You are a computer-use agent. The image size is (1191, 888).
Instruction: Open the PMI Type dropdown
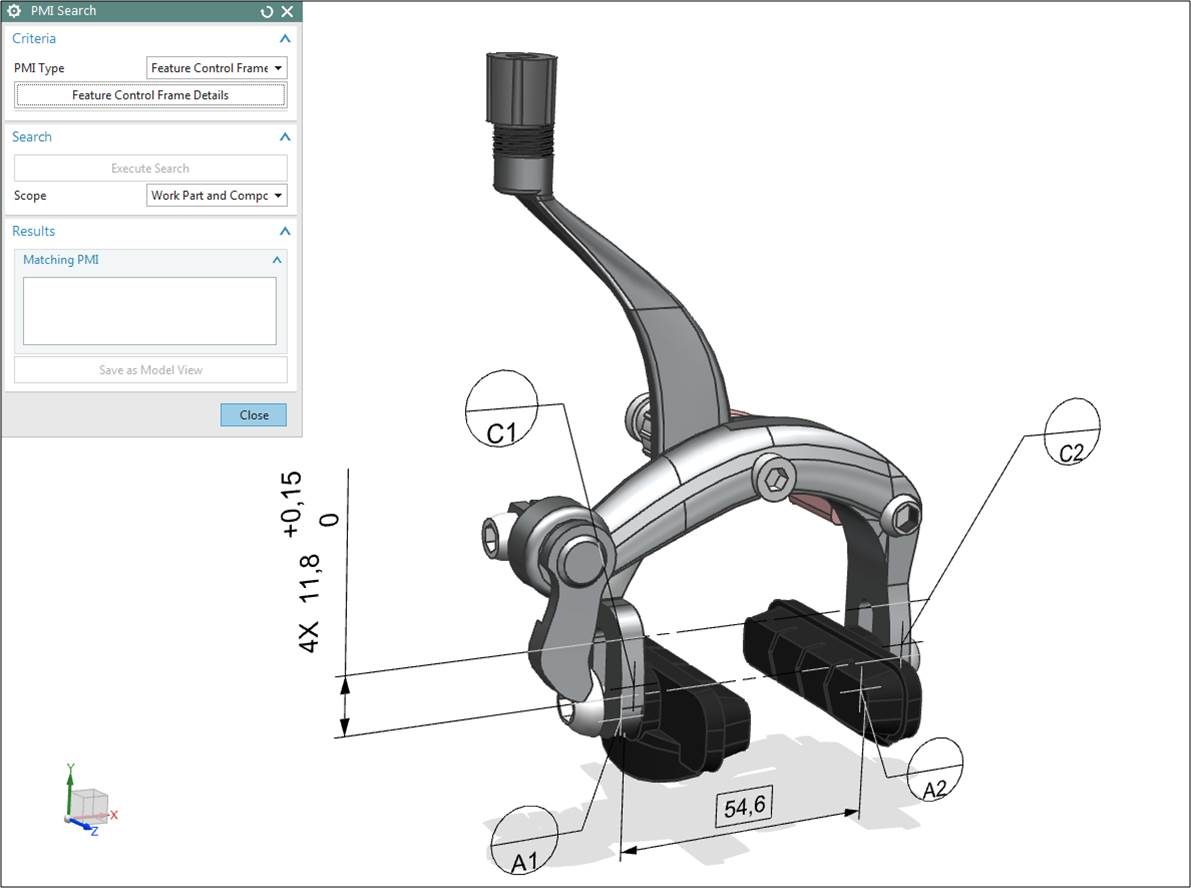coord(216,68)
